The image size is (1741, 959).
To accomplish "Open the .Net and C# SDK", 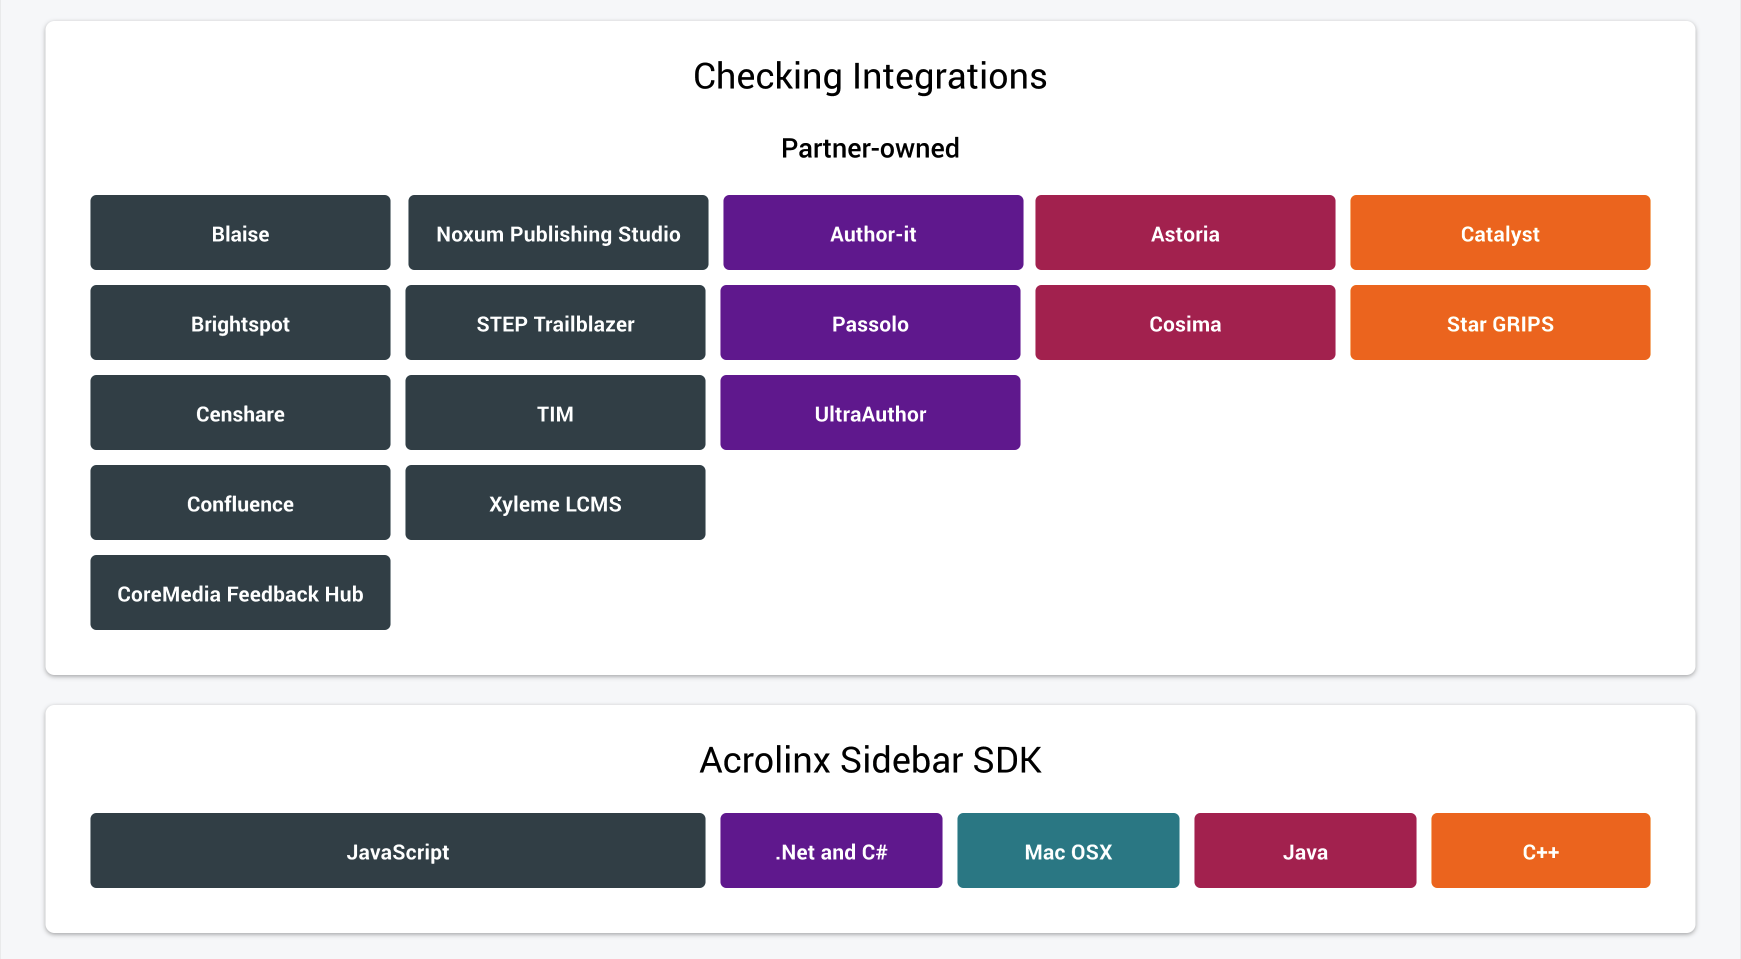I will [x=831, y=850].
